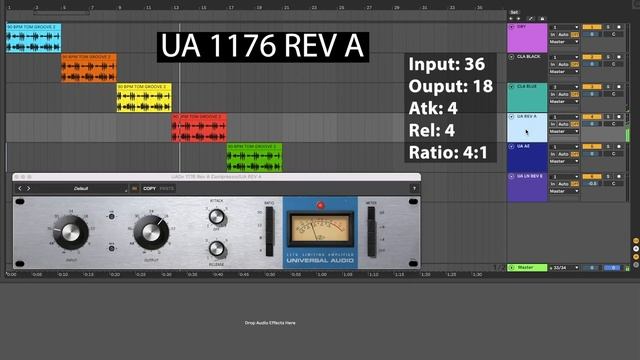
Task: Open DRY track output Master dropdown
Action: [564, 42]
